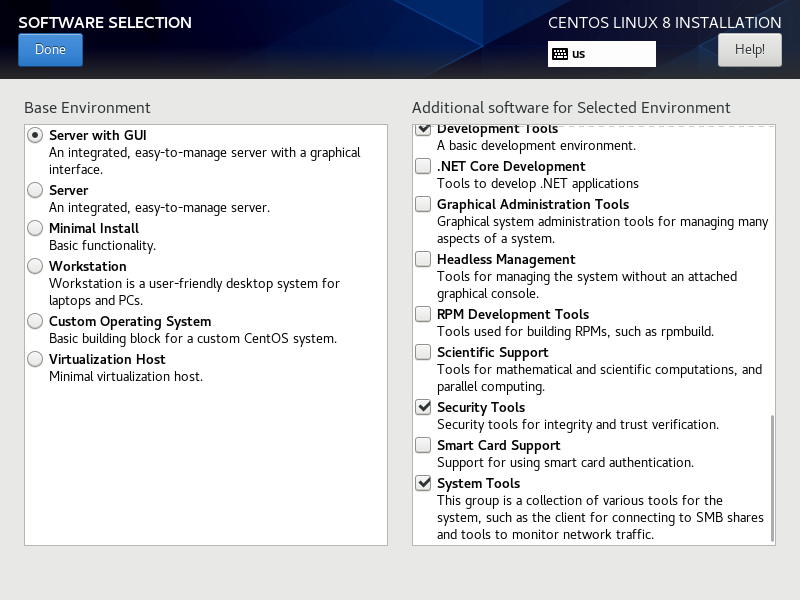The image size is (800, 600).
Task: Uncheck the Development Tools checkbox
Action: click(423, 130)
